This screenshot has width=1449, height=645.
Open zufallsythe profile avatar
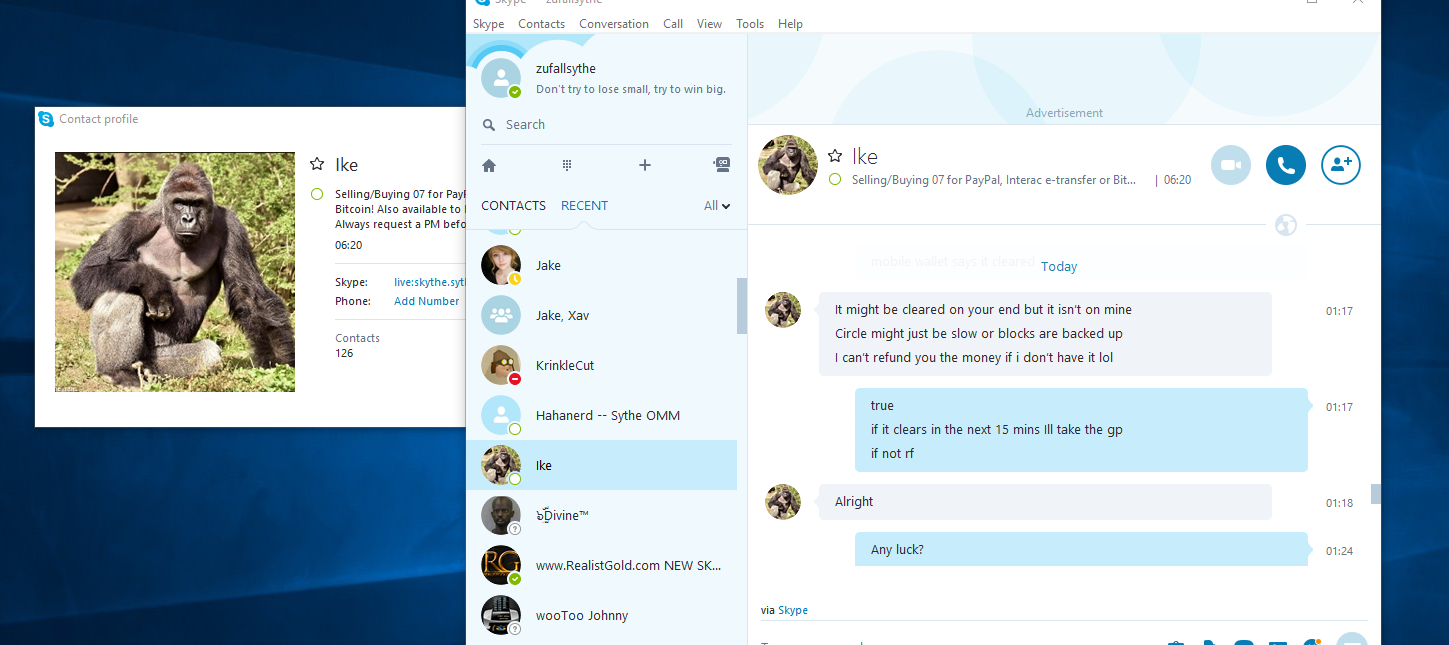[501, 78]
